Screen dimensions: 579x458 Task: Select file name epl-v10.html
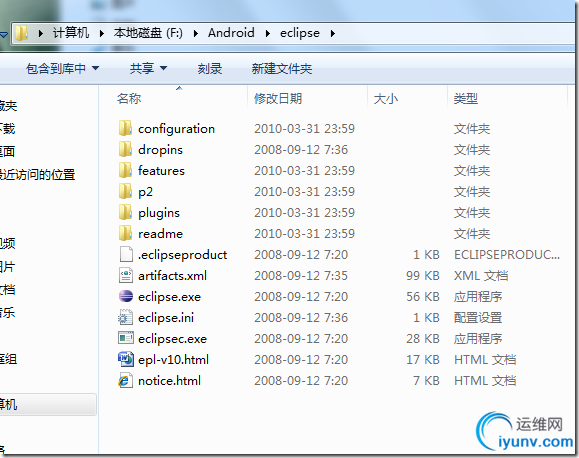coord(174,360)
